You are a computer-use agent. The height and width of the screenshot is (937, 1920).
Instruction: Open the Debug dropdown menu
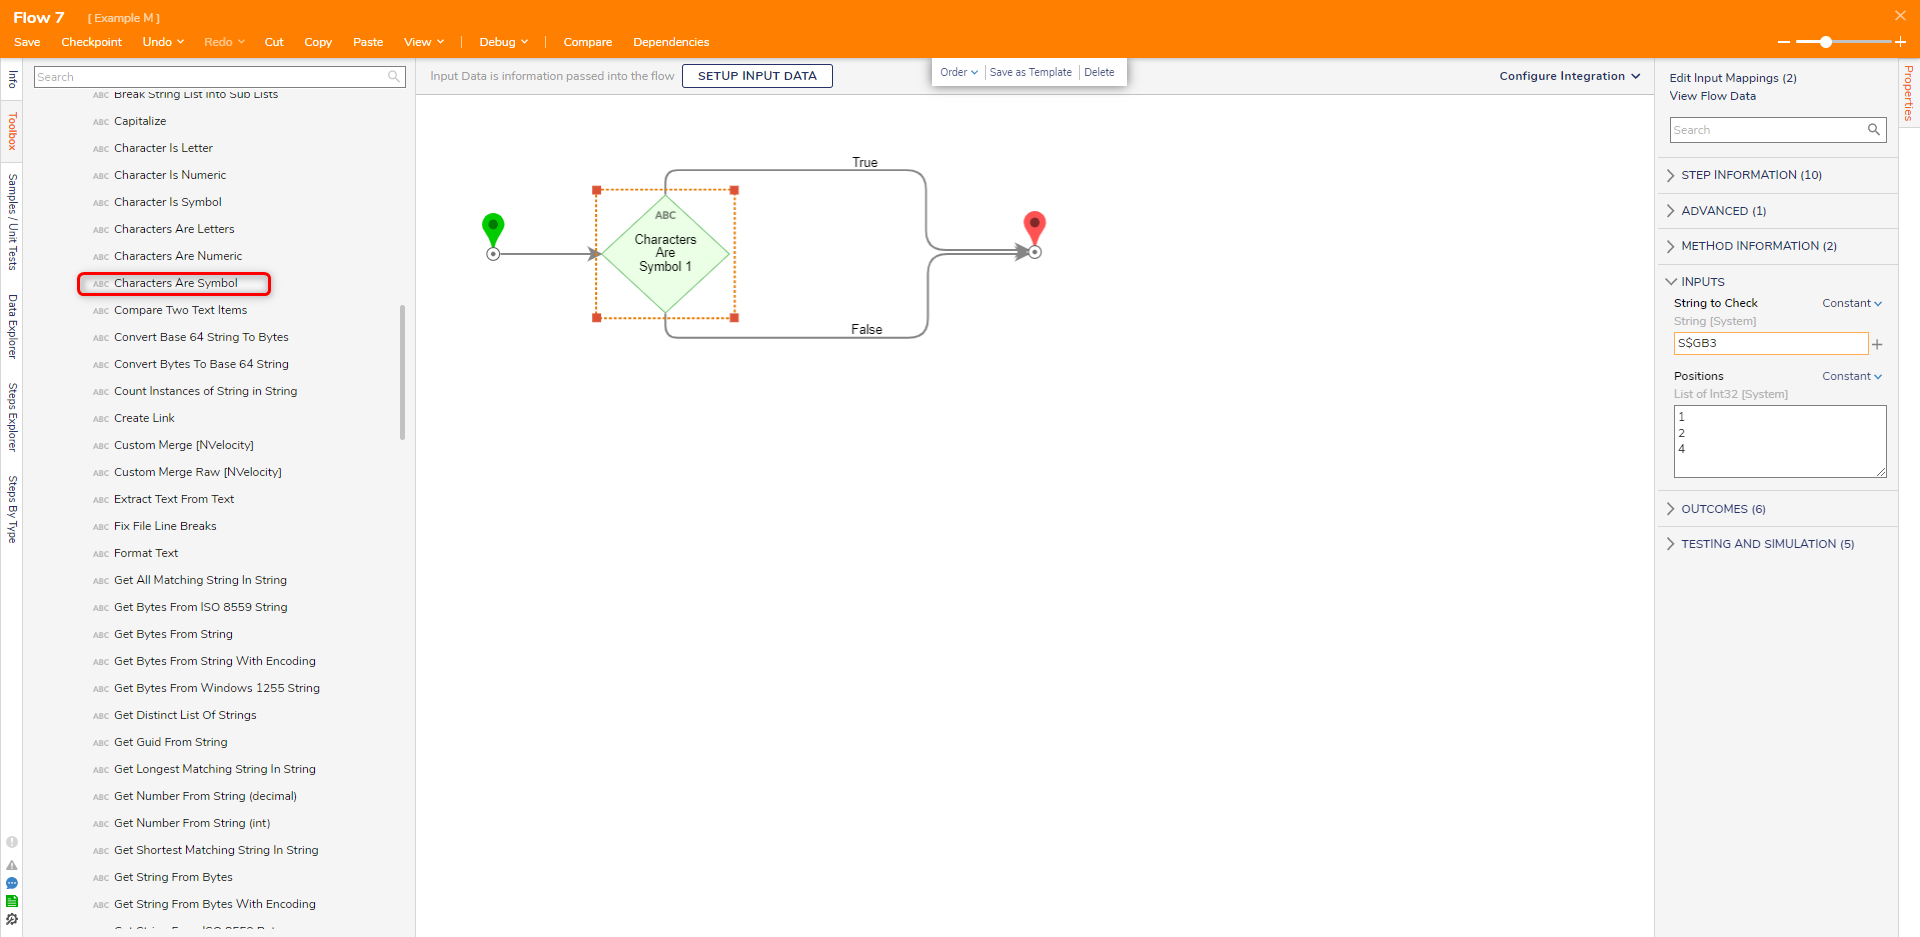(503, 42)
